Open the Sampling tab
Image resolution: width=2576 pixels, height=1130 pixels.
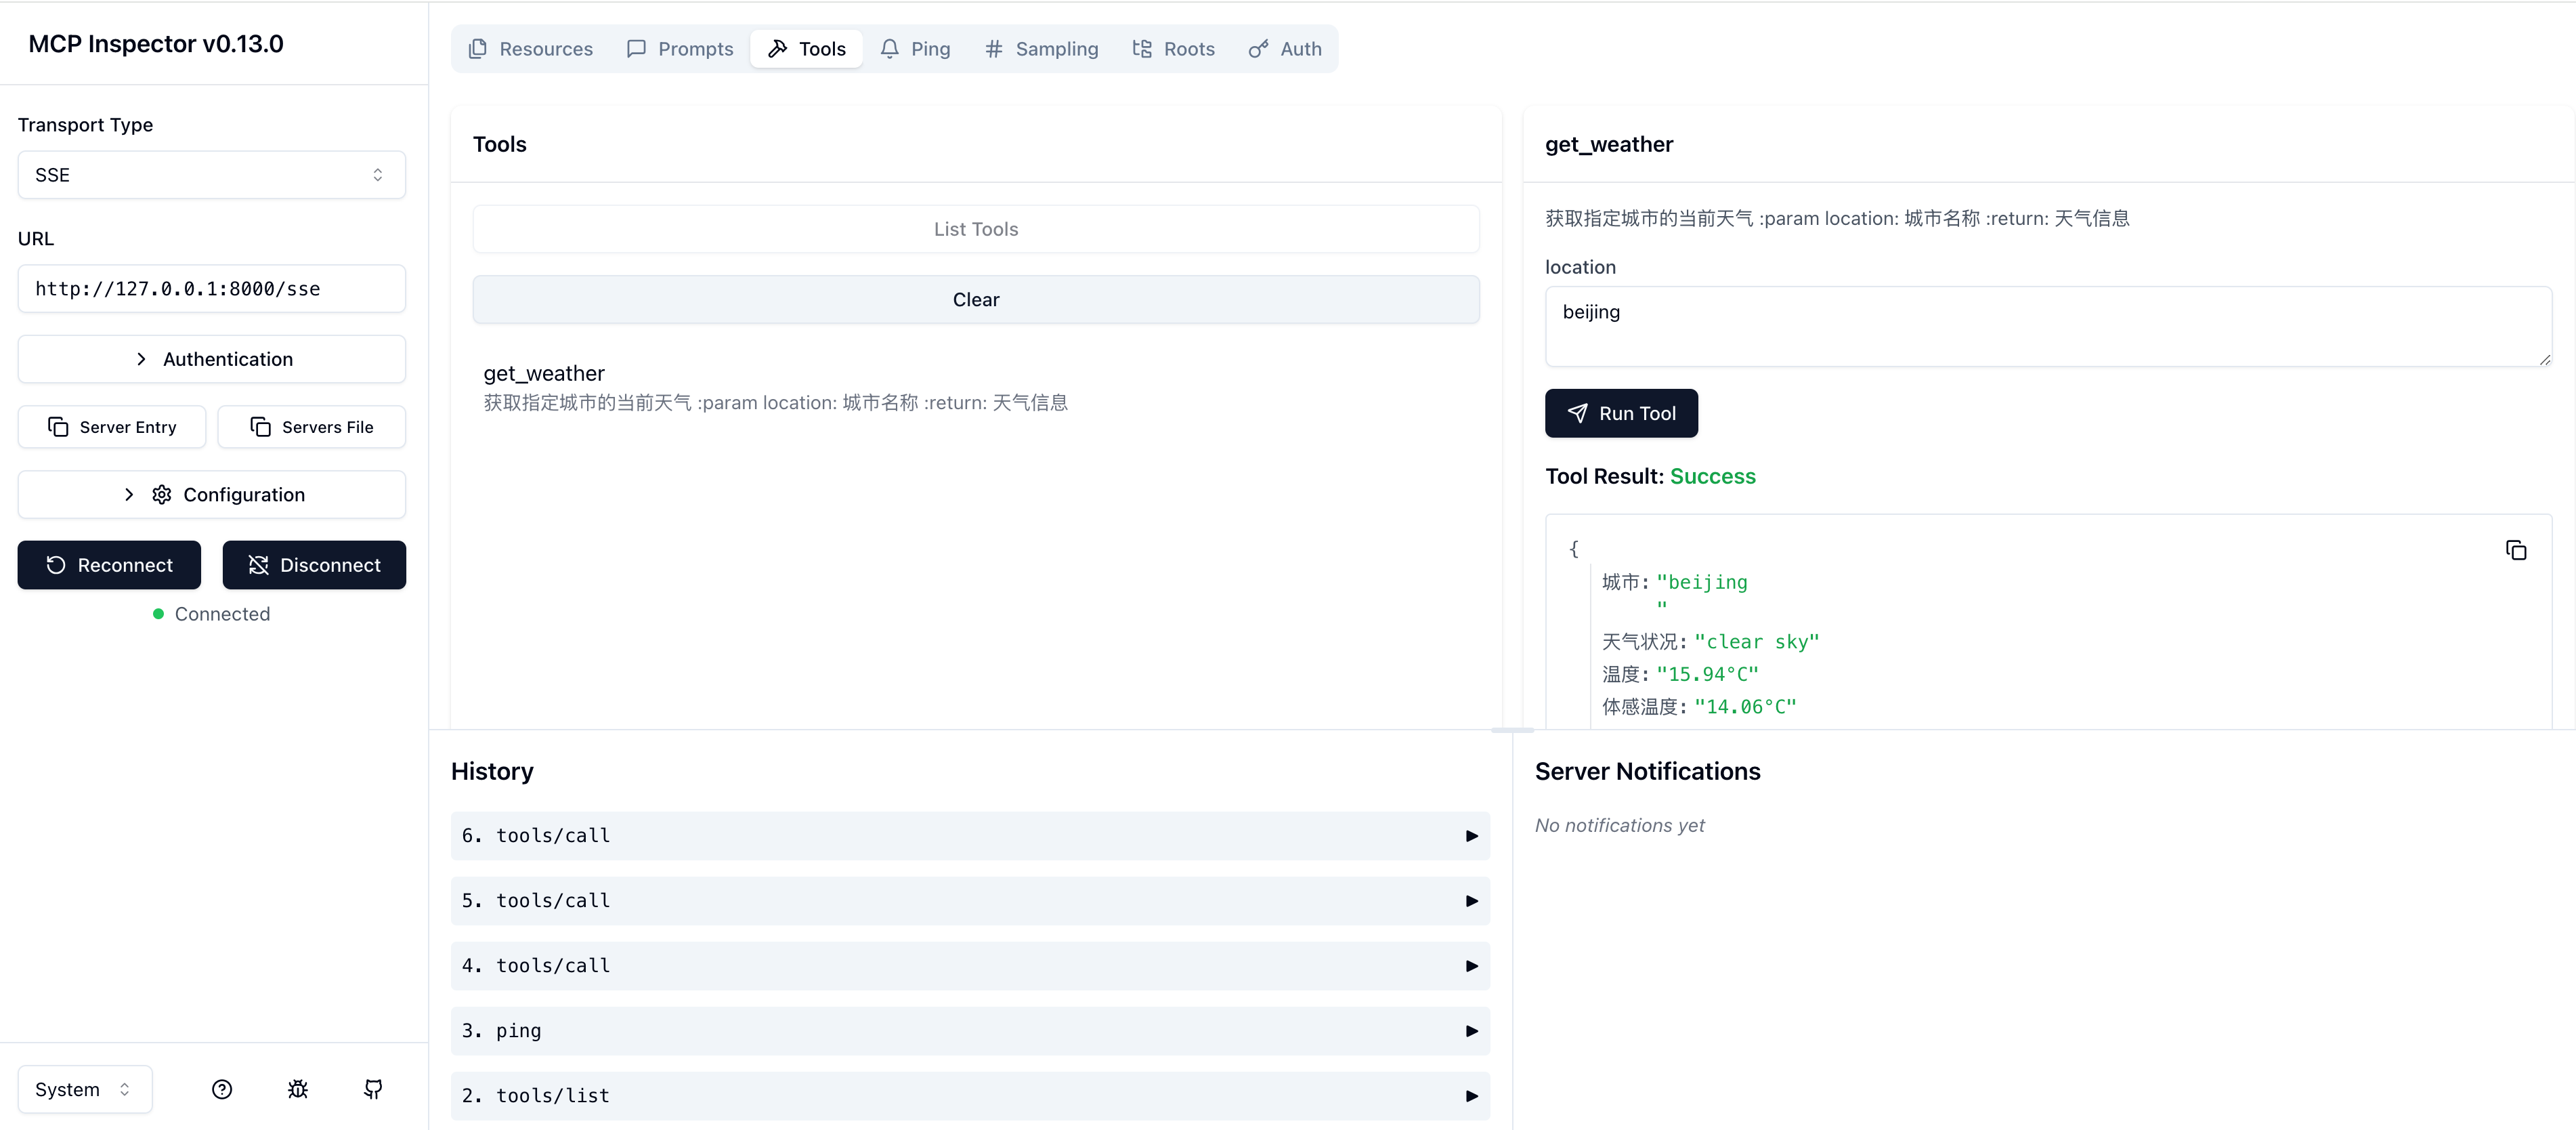click(1041, 49)
